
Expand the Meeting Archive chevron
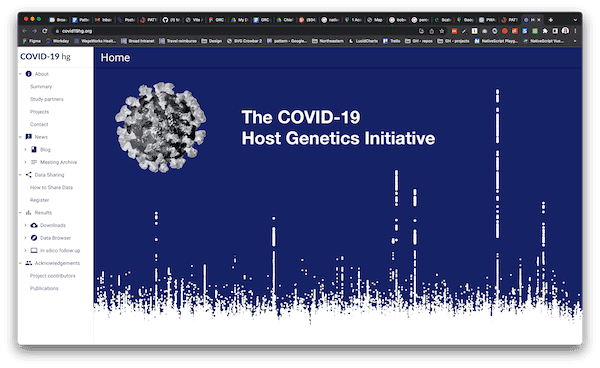pyautogui.click(x=25, y=162)
